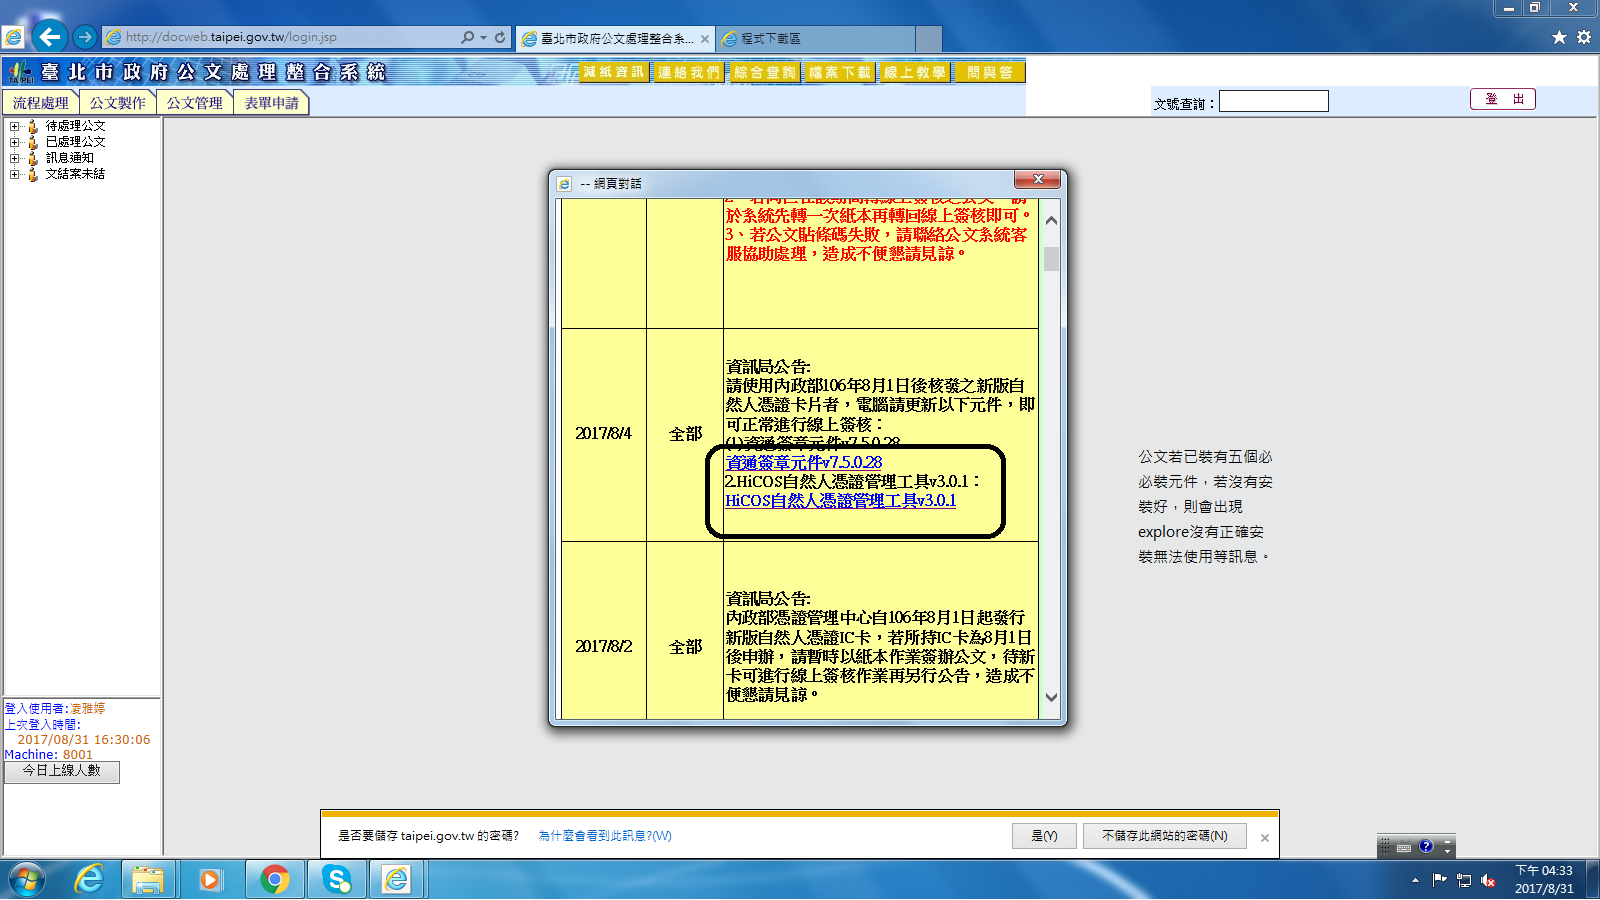Screen dimensions: 1600x900
Task: Click the address bar URL field
Action: pos(280,37)
